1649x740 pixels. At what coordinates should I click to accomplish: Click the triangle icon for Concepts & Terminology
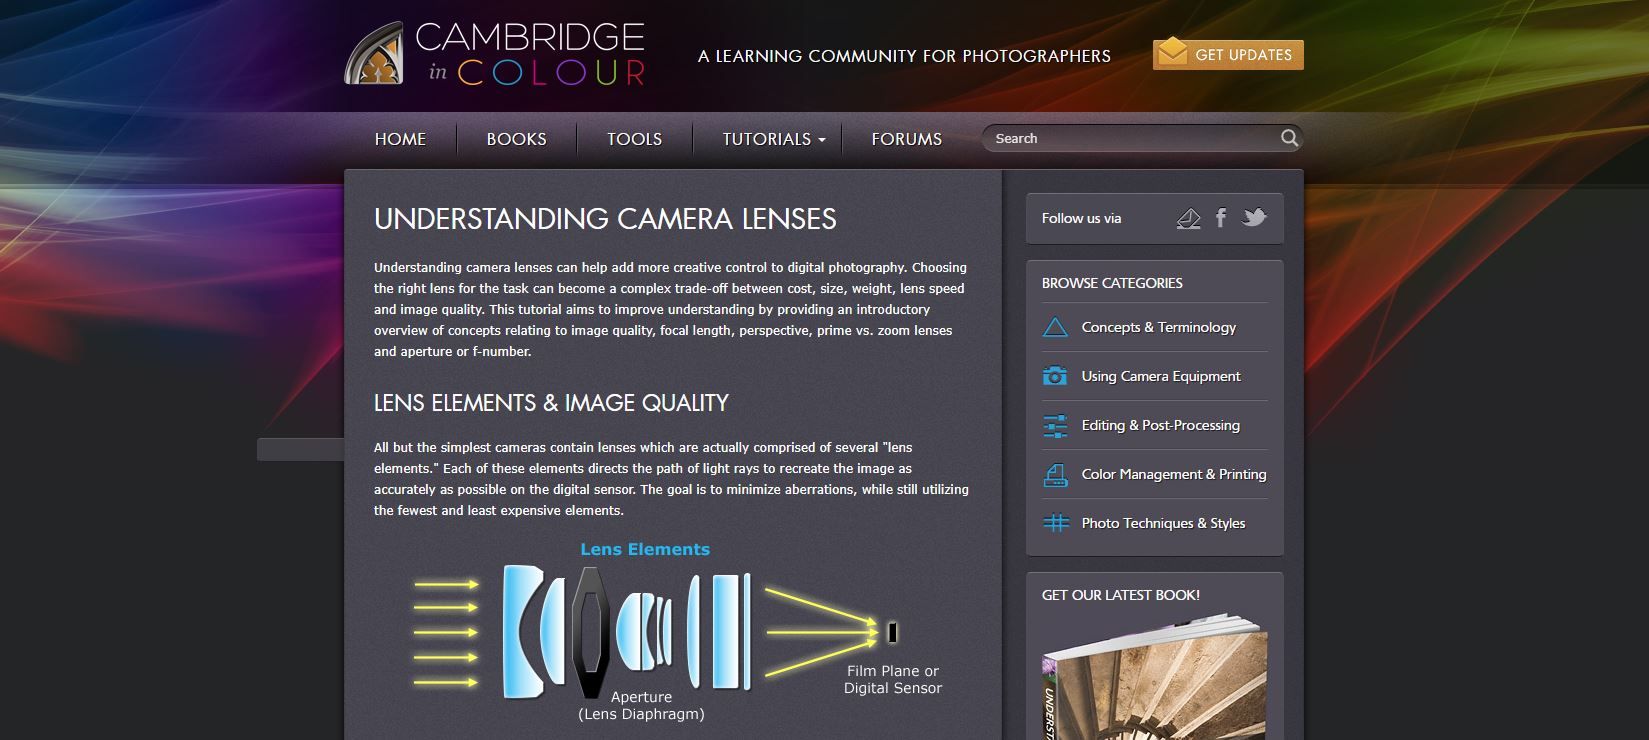coord(1055,327)
